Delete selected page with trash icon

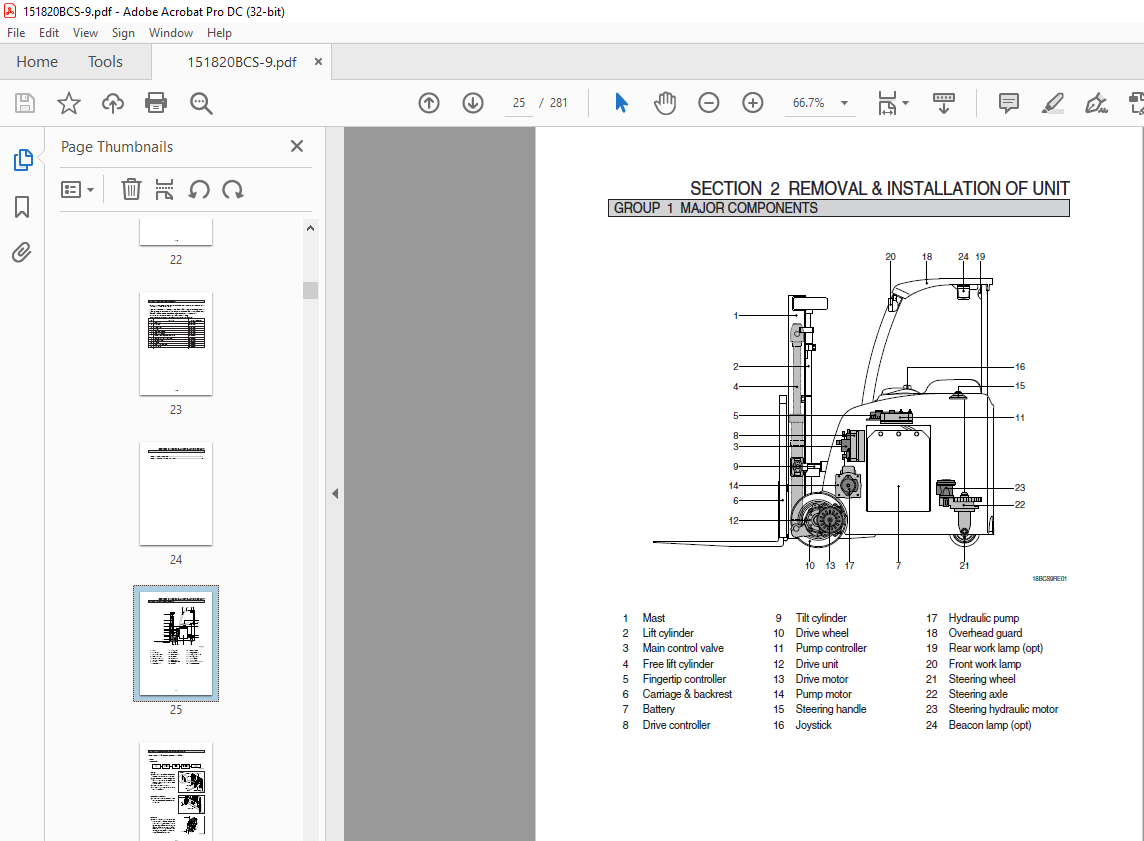(131, 189)
